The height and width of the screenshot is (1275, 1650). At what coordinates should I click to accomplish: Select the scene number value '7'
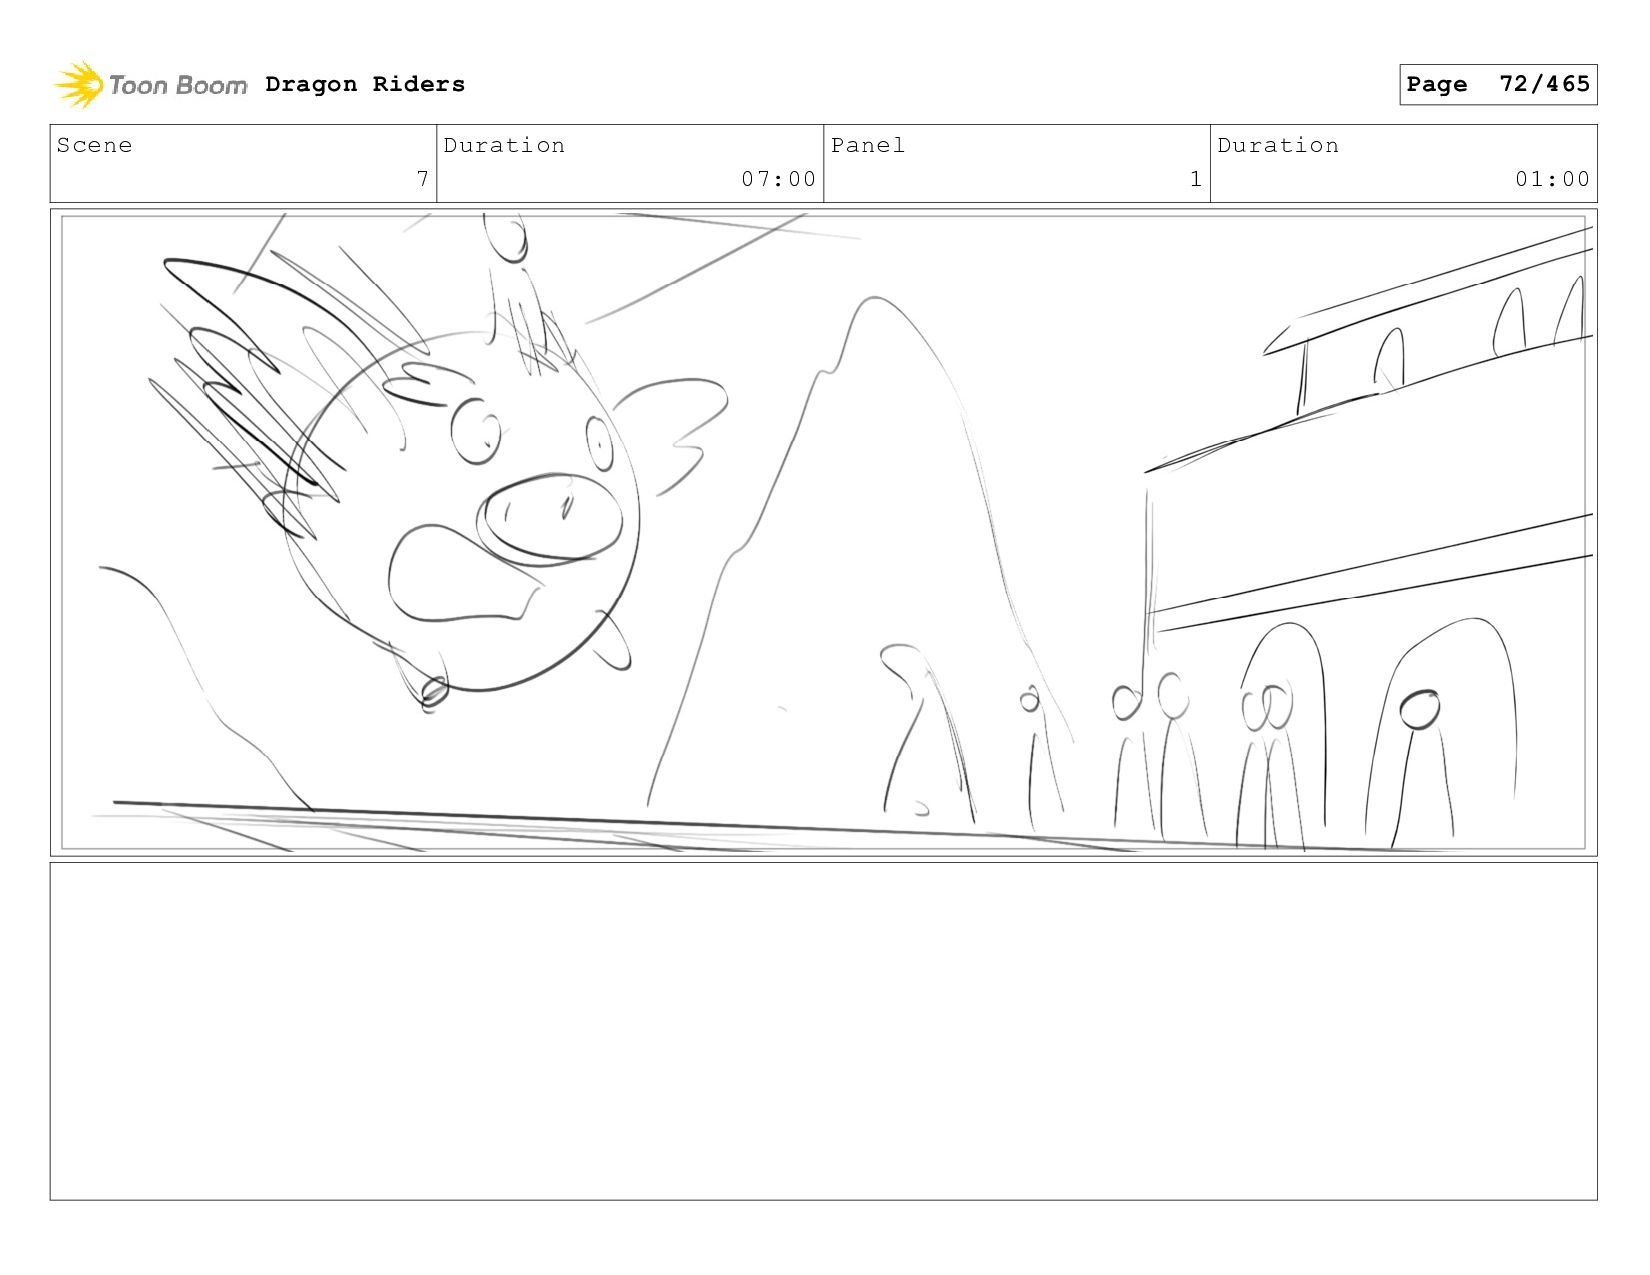pyautogui.click(x=423, y=179)
